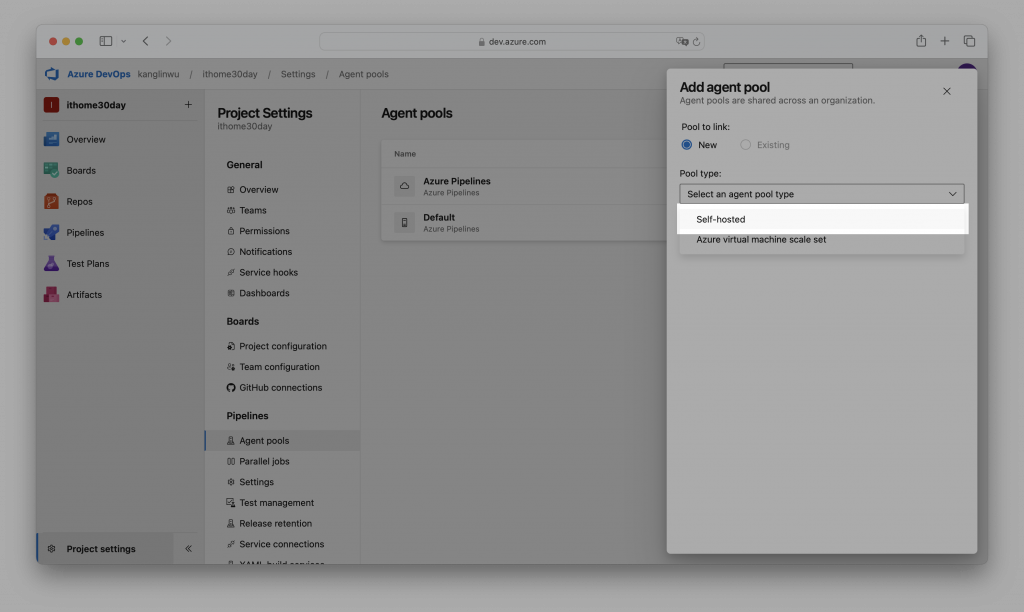This screenshot has width=1024, height=612.
Task: Open the Pool type dropdown
Action: (822, 194)
